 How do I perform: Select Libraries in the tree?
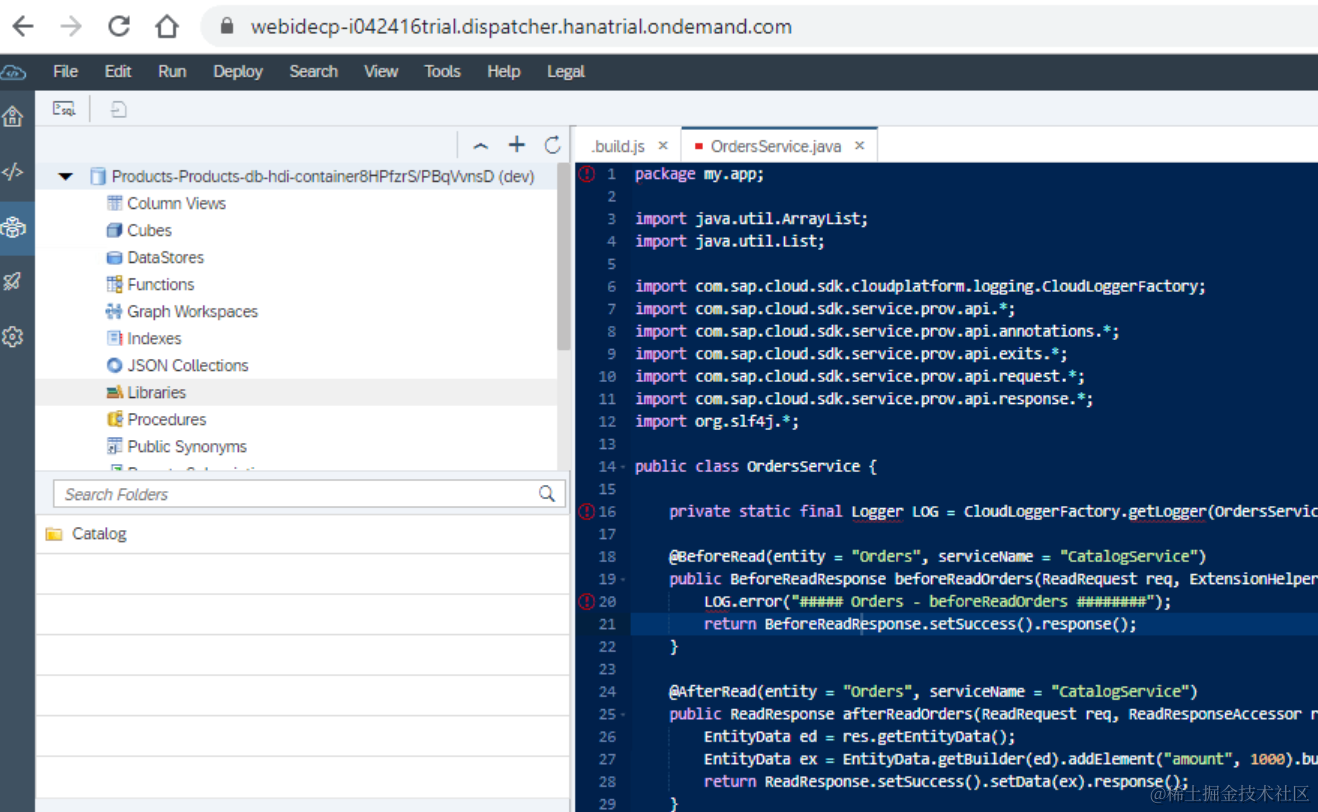[x=156, y=392]
